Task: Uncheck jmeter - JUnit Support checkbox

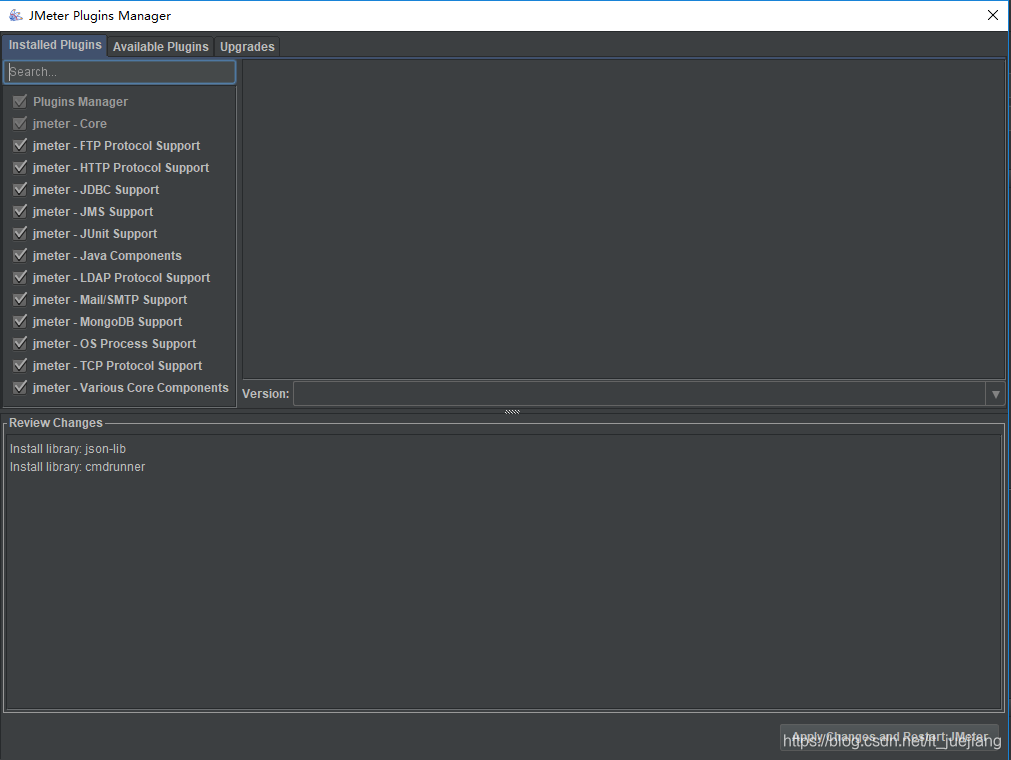Action: click(x=20, y=233)
